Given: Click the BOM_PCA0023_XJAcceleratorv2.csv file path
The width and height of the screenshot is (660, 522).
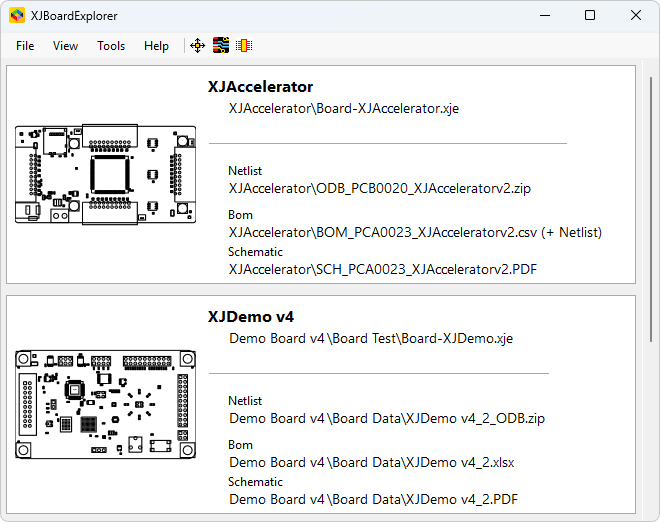Looking at the screenshot, I should click(x=415, y=232).
